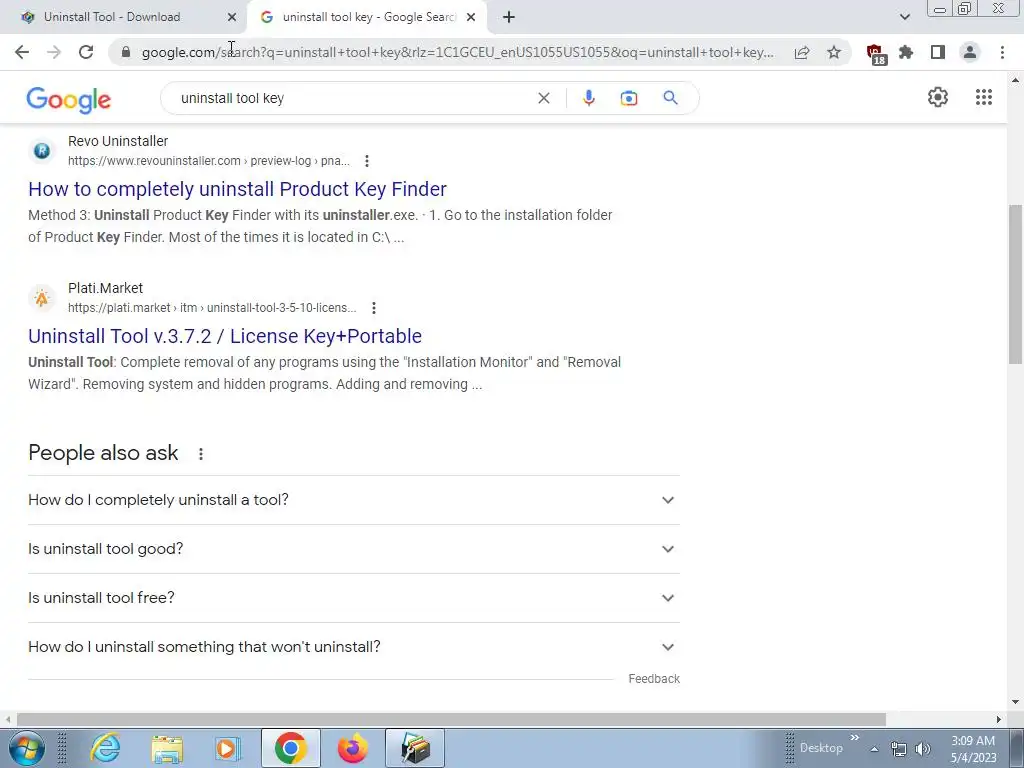
Task: Switch to Chrome in the taskbar
Action: tap(291, 748)
